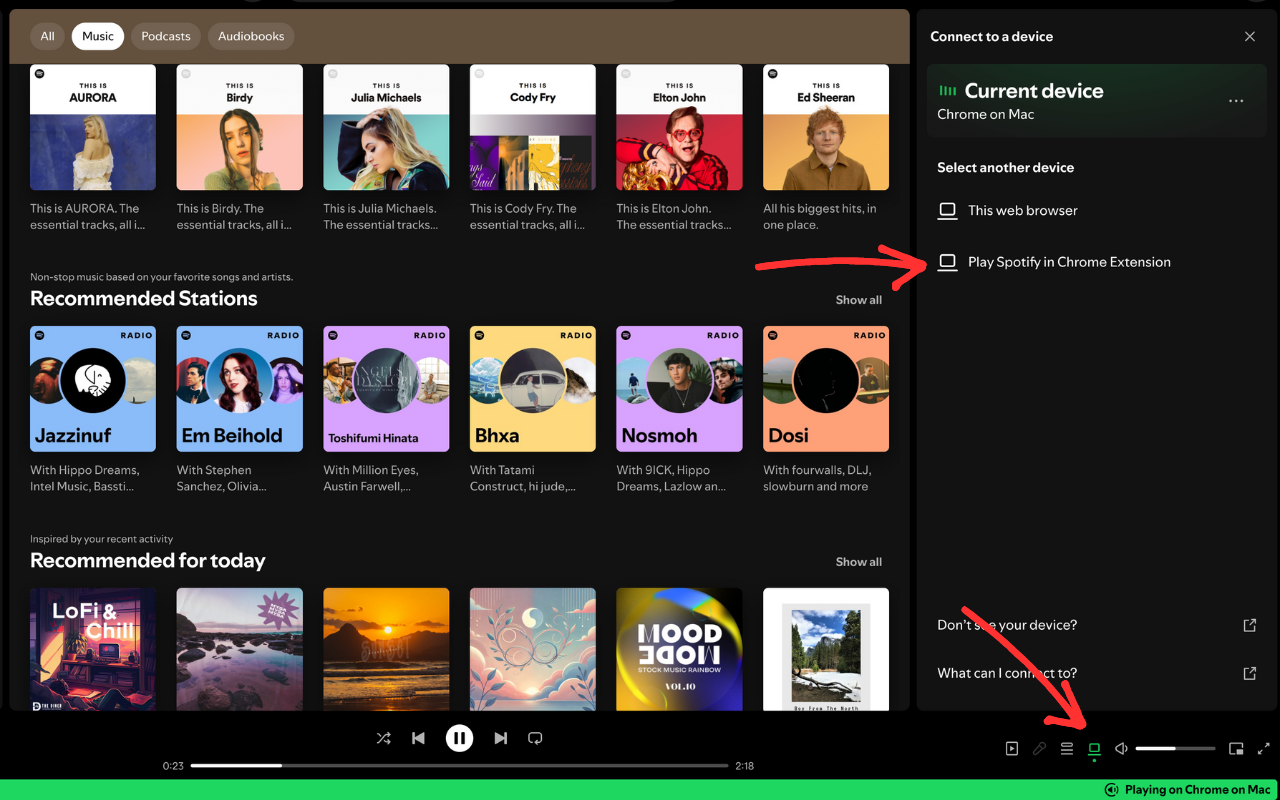Adjust the volume slider
The width and height of the screenshot is (1280, 800).
pos(1175,748)
